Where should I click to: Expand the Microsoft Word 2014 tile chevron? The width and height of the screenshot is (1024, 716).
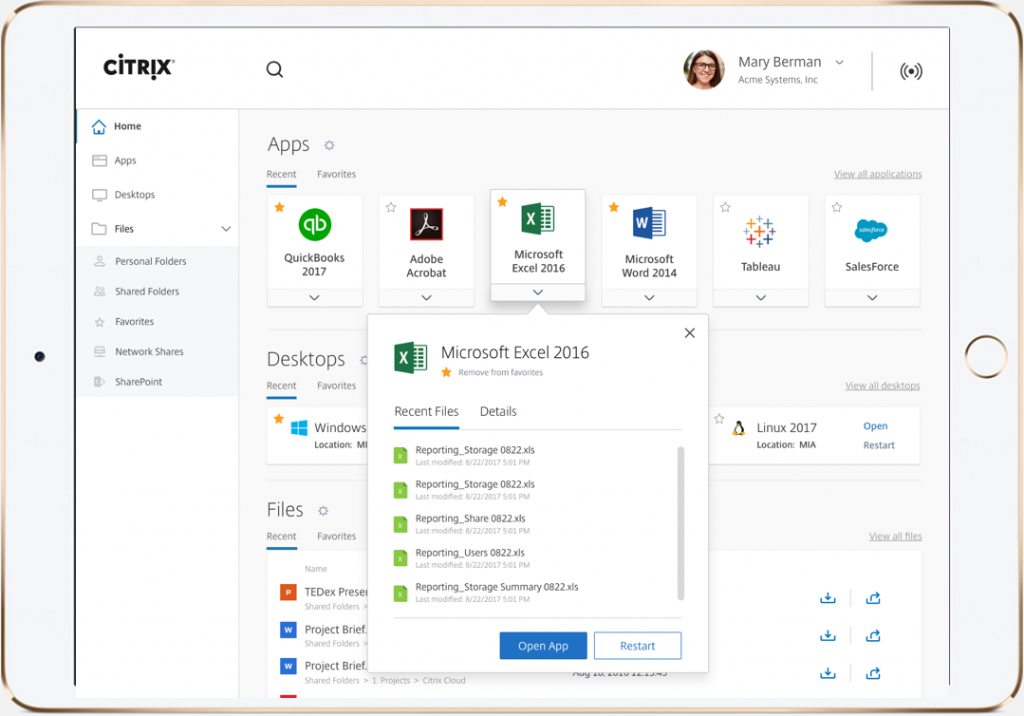click(x=649, y=298)
